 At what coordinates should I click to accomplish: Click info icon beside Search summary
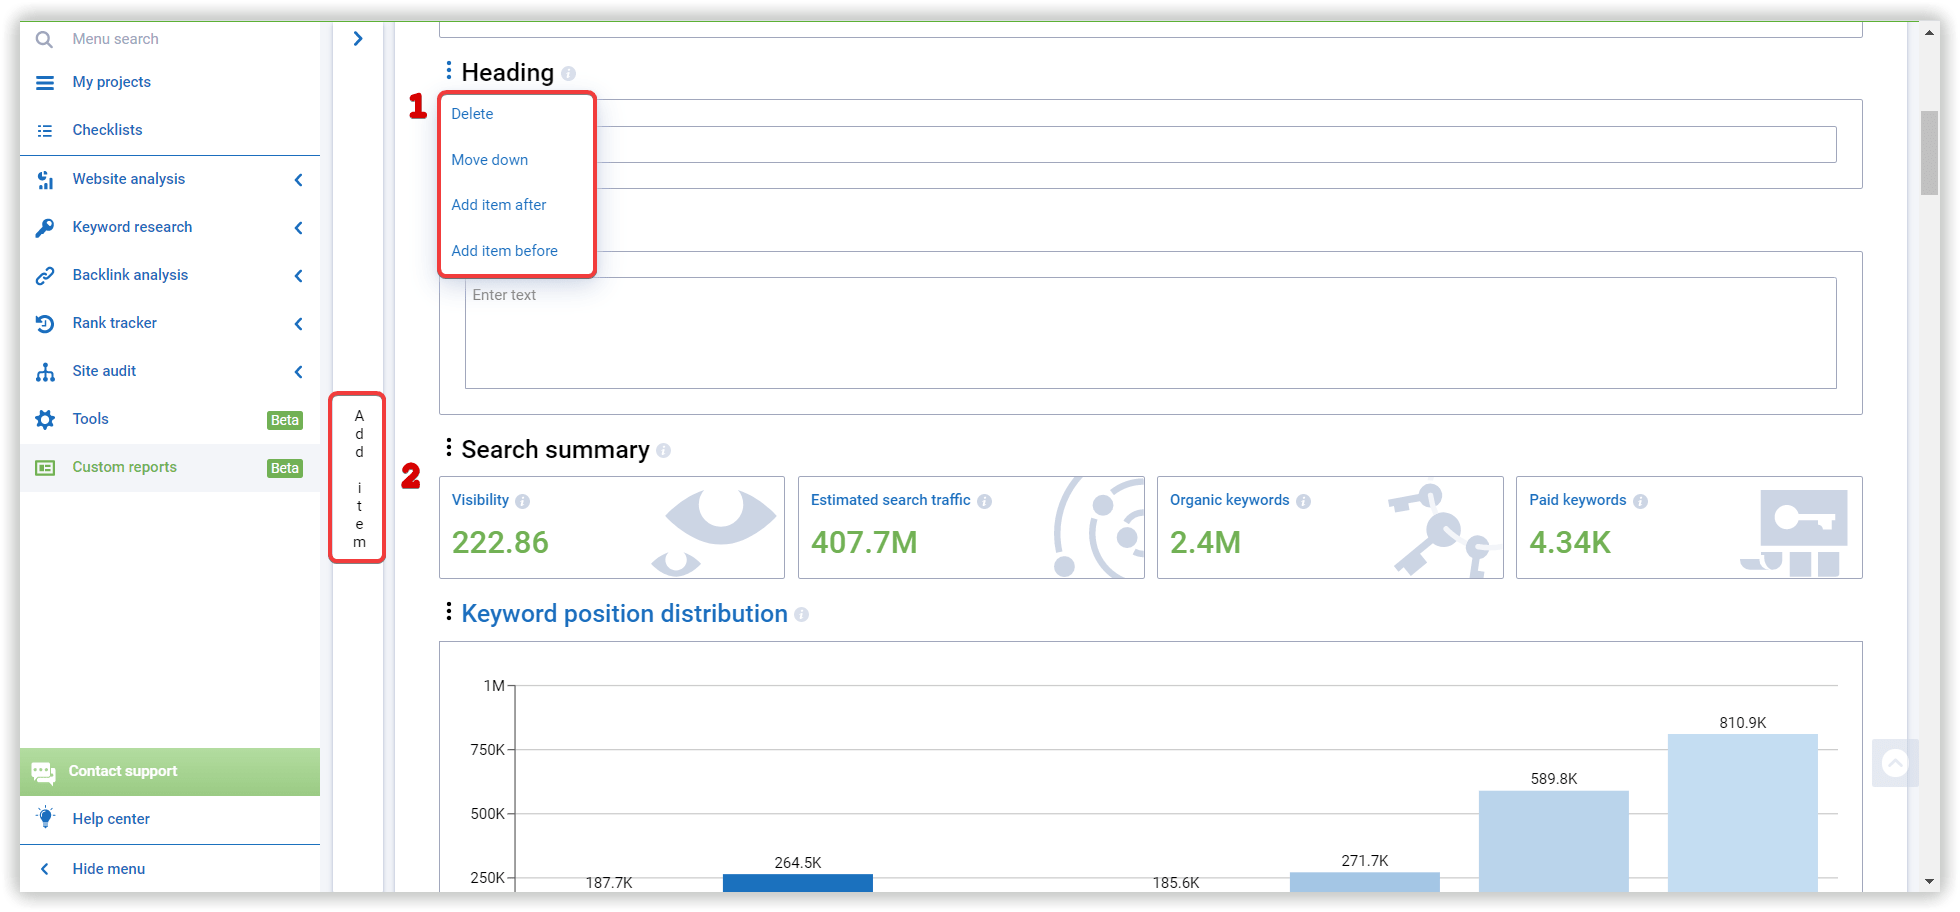(663, 451)
